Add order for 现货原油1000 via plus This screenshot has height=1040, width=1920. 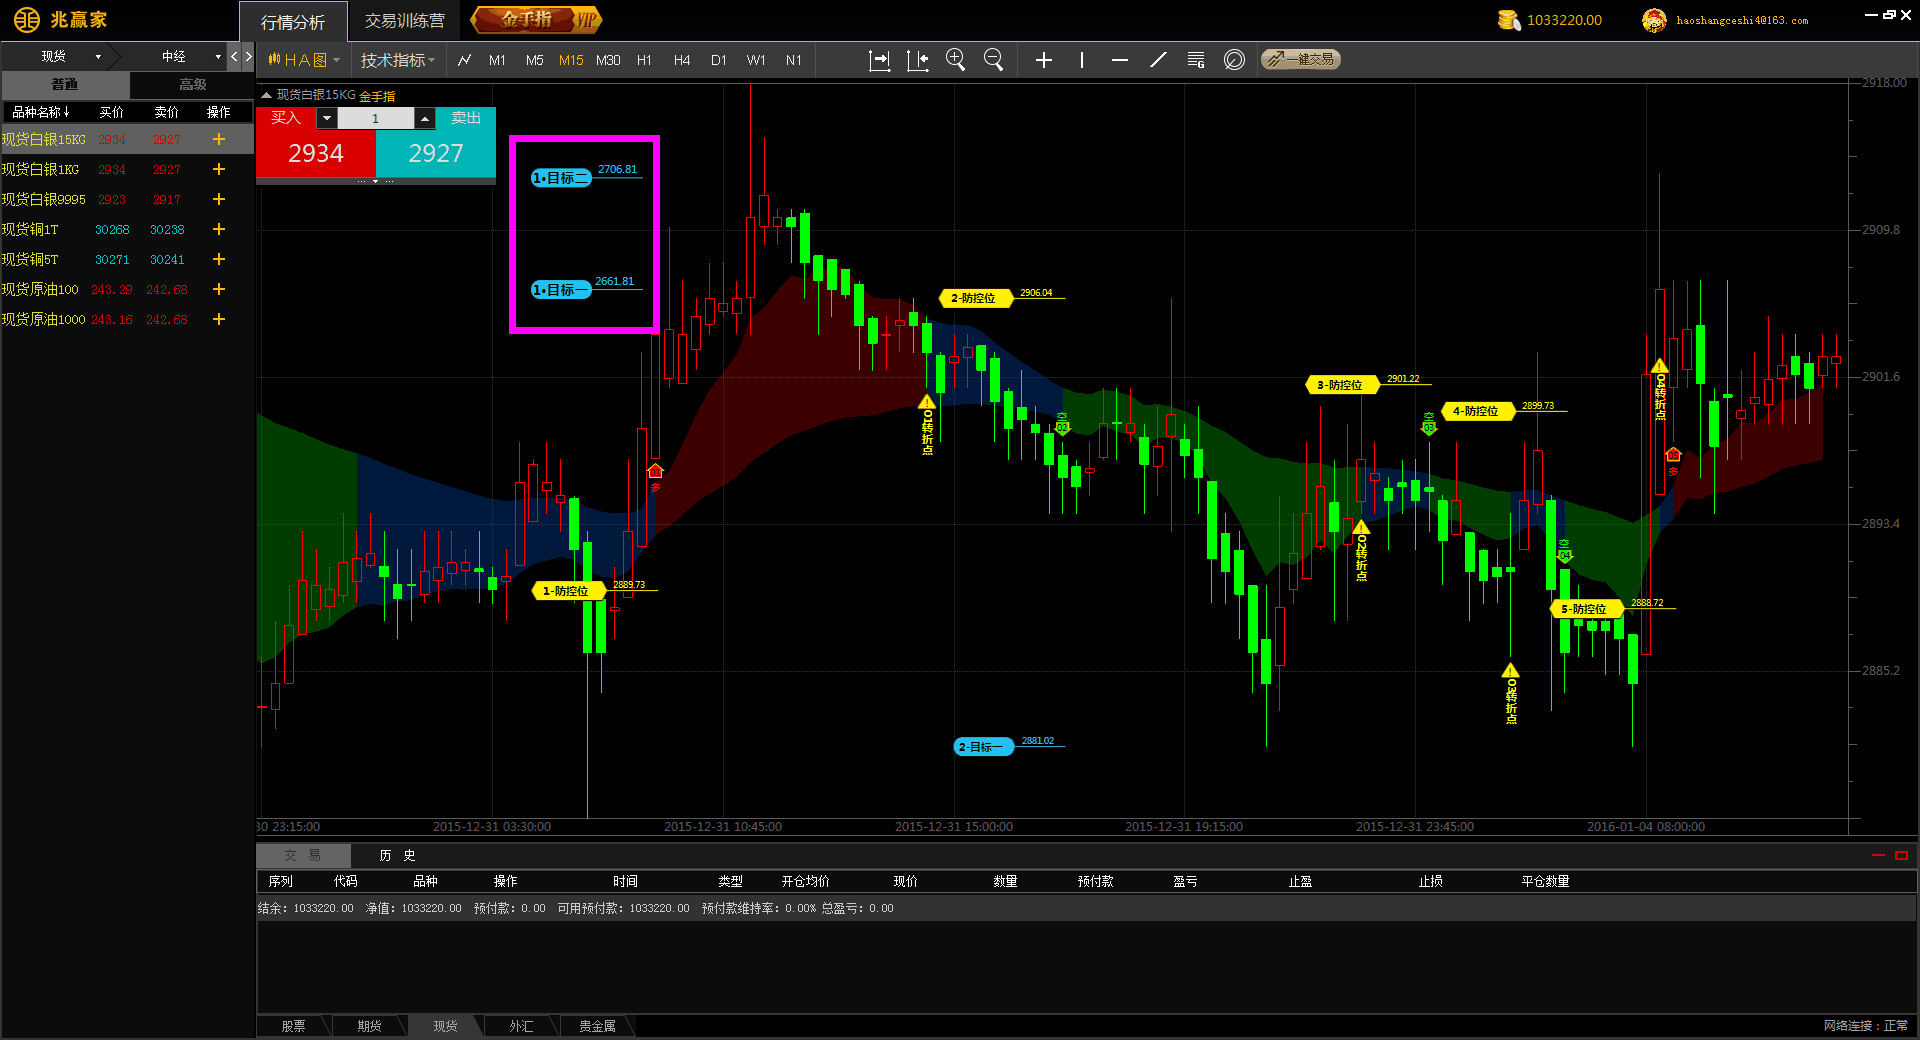[219, 319]
